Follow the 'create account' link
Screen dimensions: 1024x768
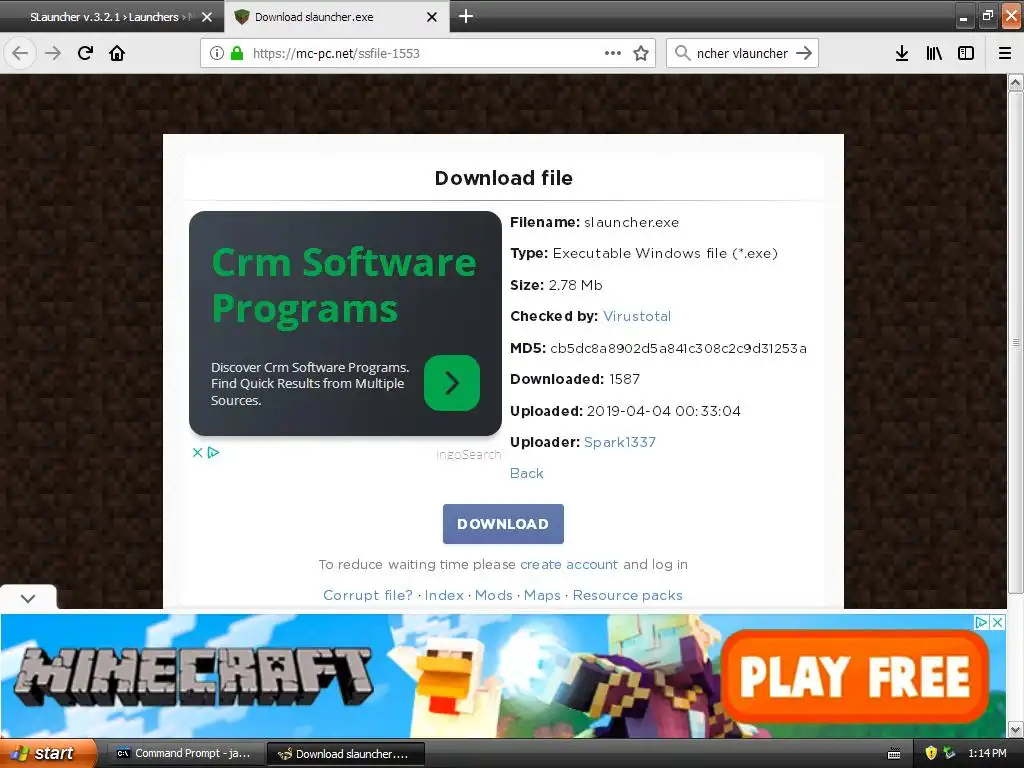tap(569, 564)
